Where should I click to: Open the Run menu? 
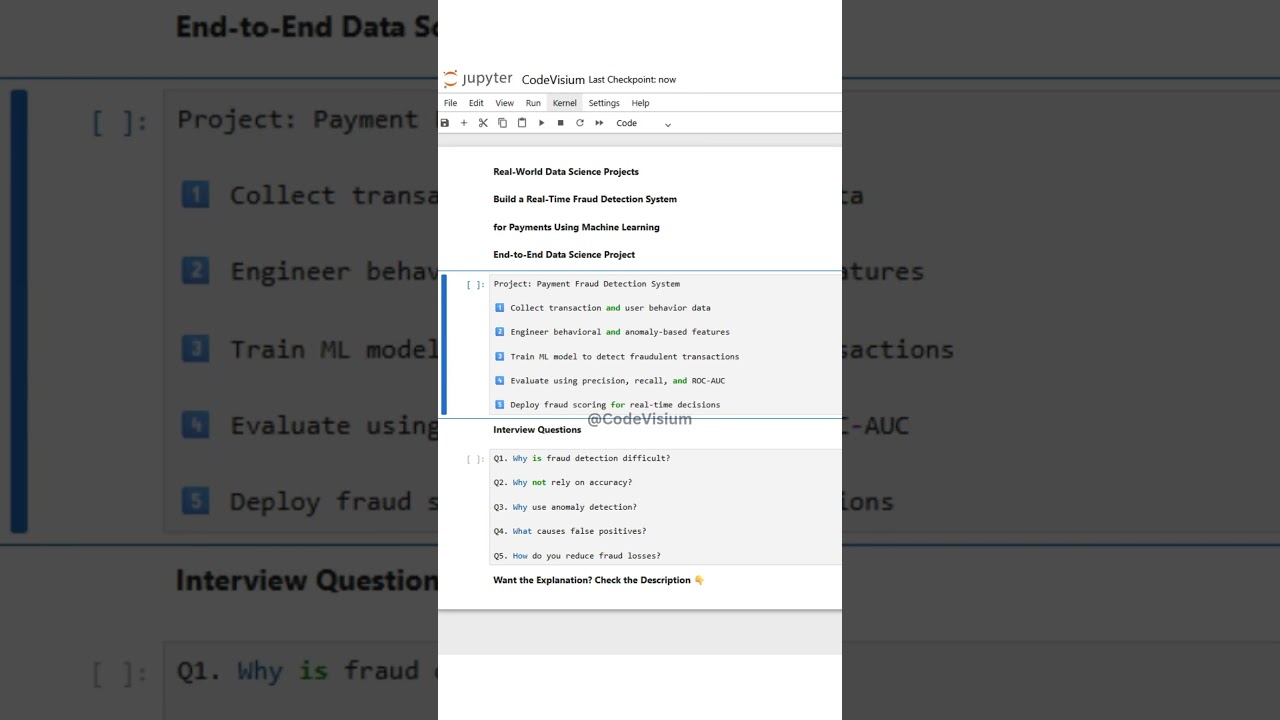click(x=533, y=103)
